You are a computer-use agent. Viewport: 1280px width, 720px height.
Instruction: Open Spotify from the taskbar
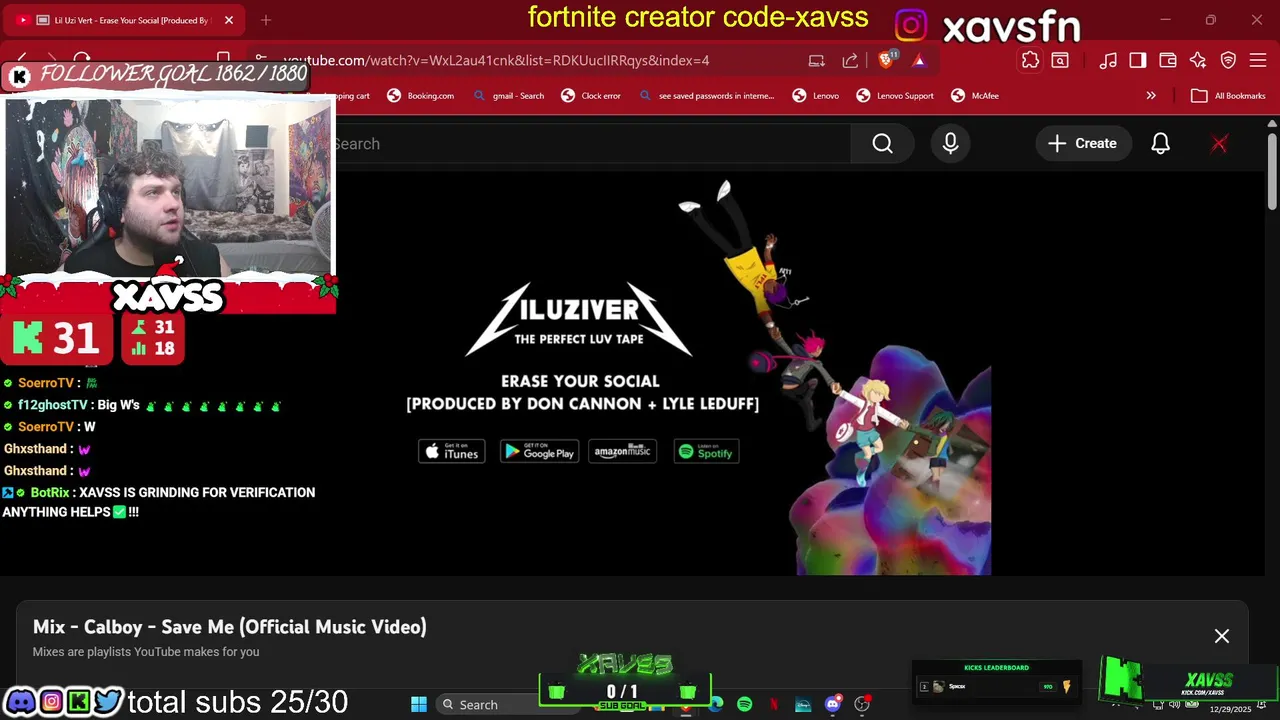click(x=745, y=705)
